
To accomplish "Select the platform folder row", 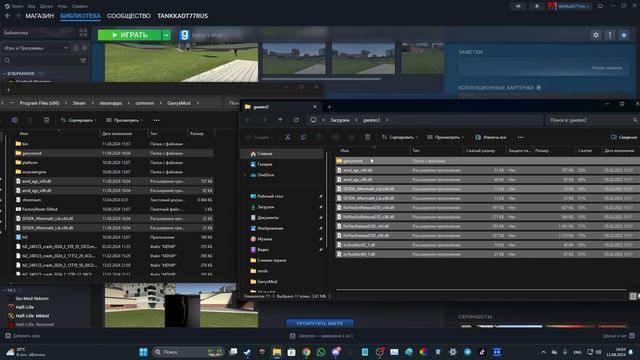I will click(x=114, y=162).
